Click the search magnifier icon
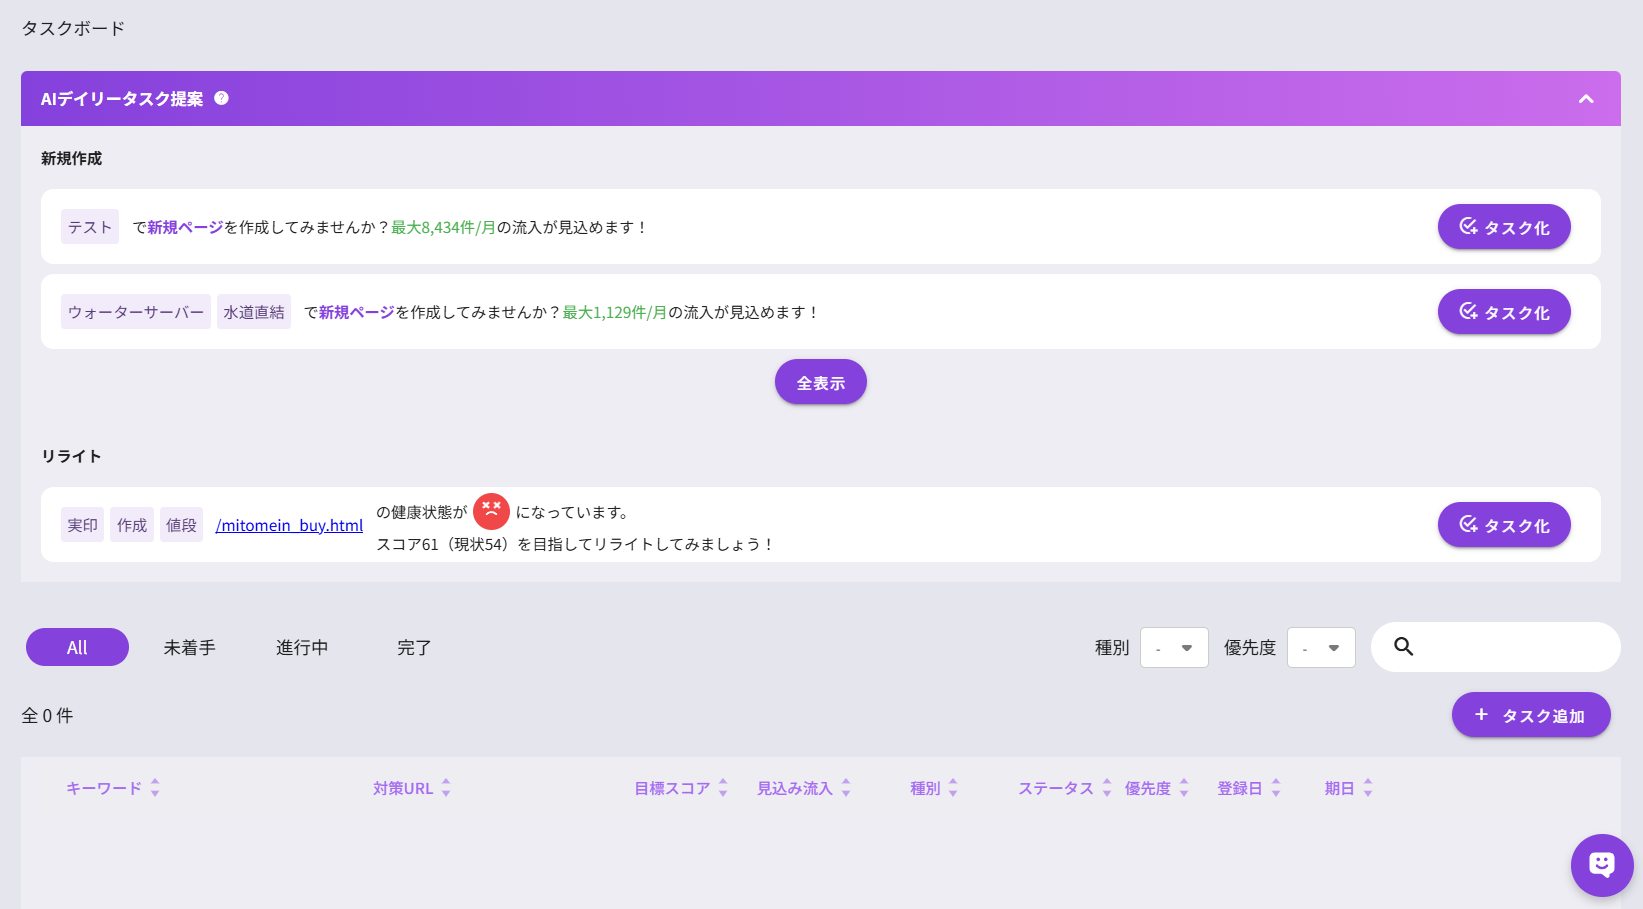Image resolution: width=1643 pixels, height=909 pixels. [1403, 646]
